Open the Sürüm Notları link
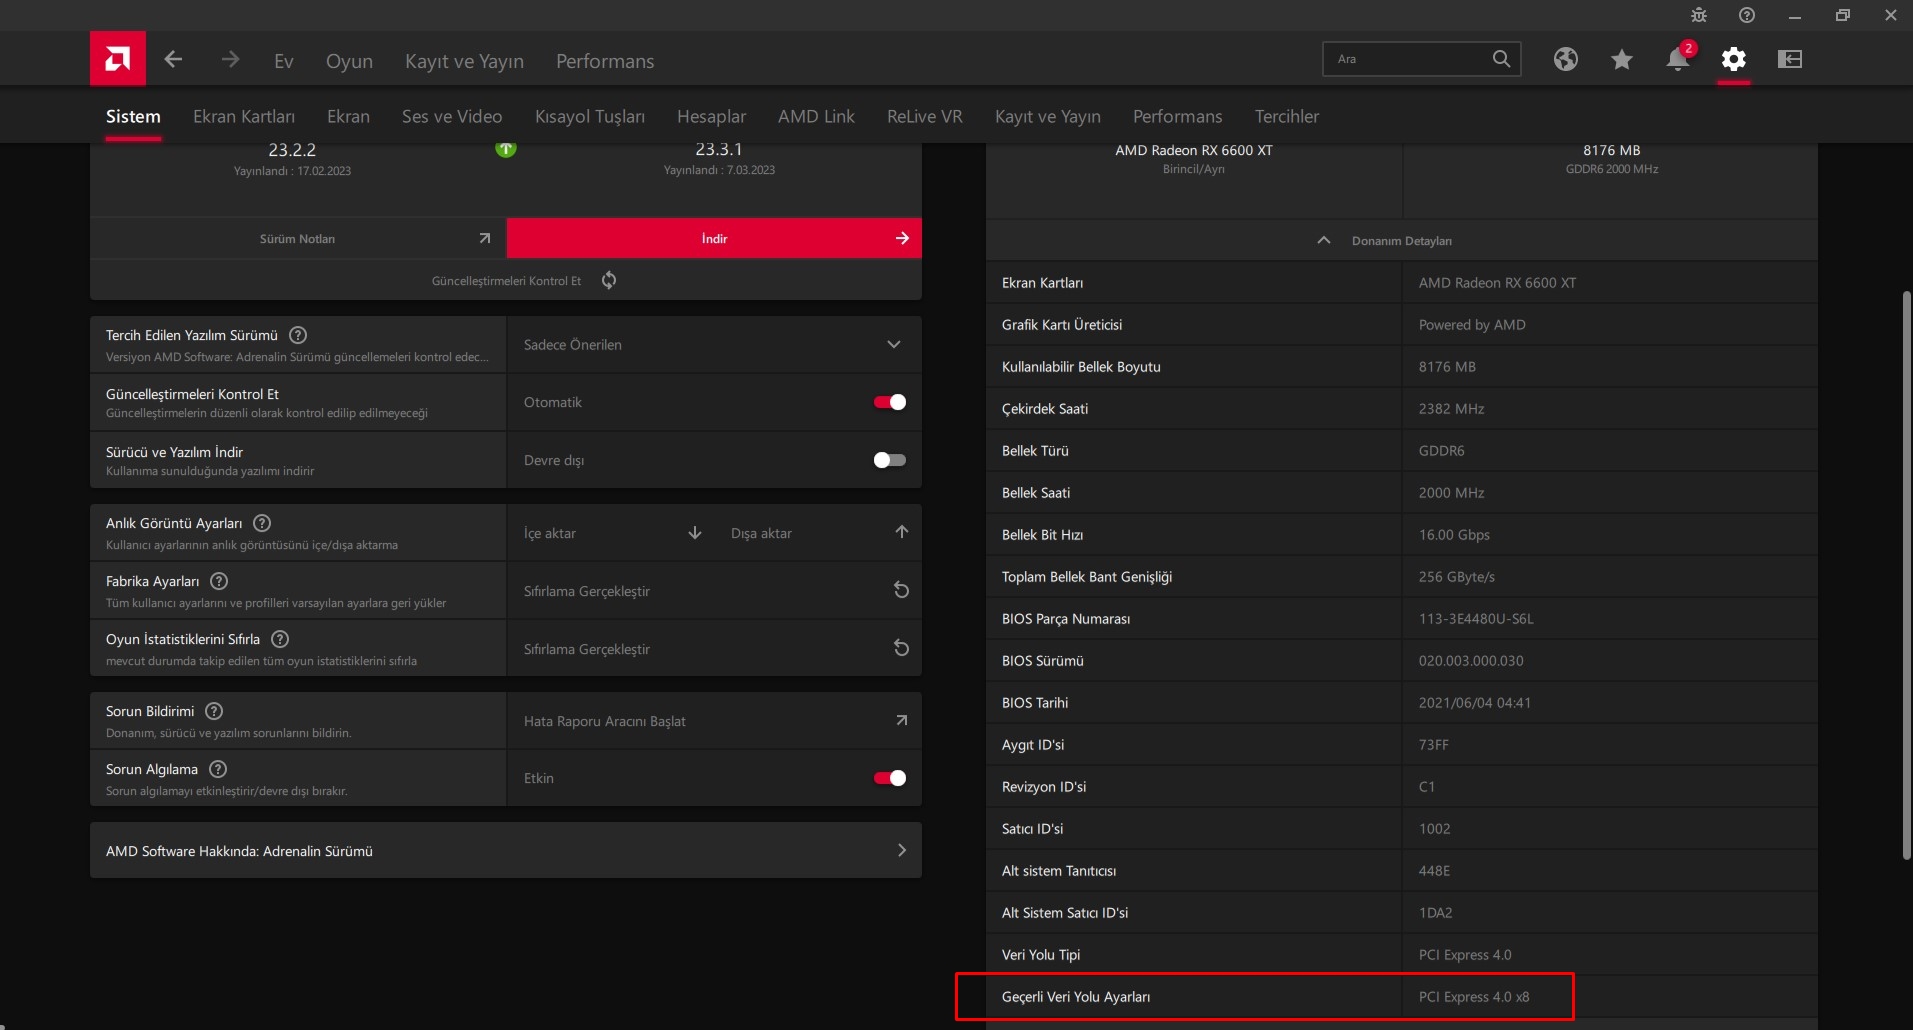Viewport: 1913px width, 1030px height. [296, 238]
